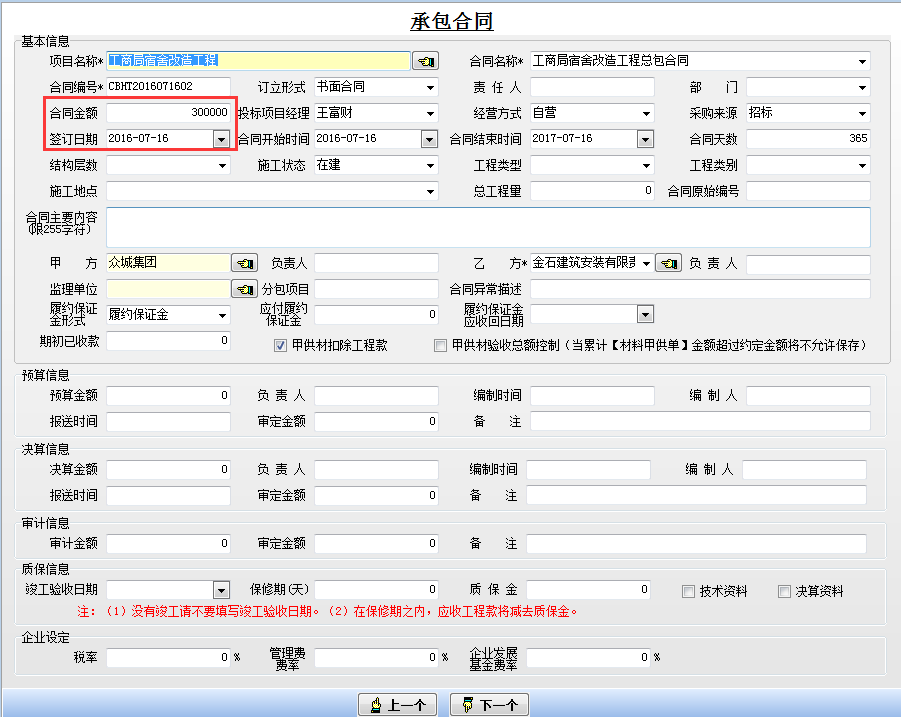Image resolution: width=901 pixels, height=717 pixels.
Task: Click into the 合同主要内容 text area
Action: click(x=488, y=227)
